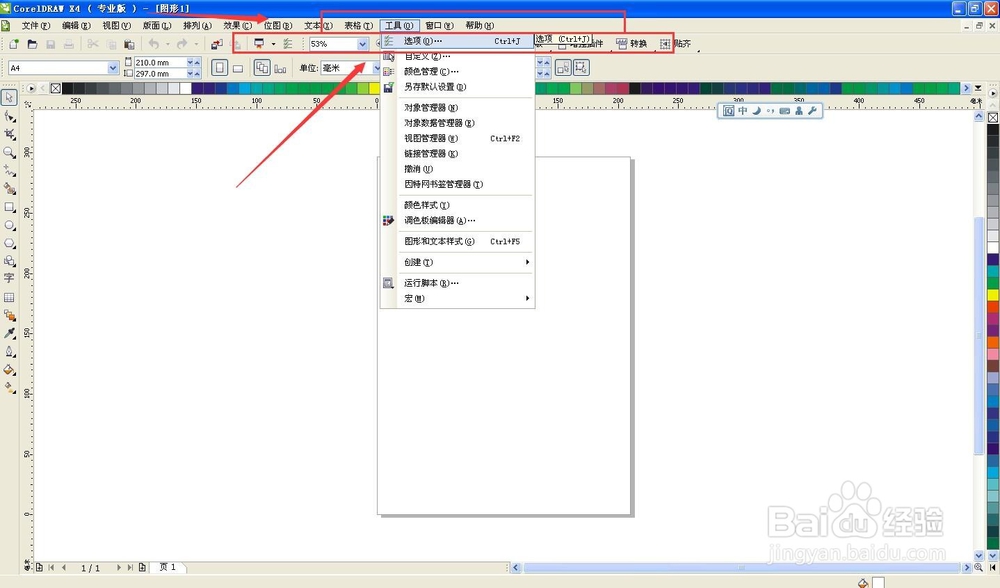Click the Undo arrow icon

(154, 44)
